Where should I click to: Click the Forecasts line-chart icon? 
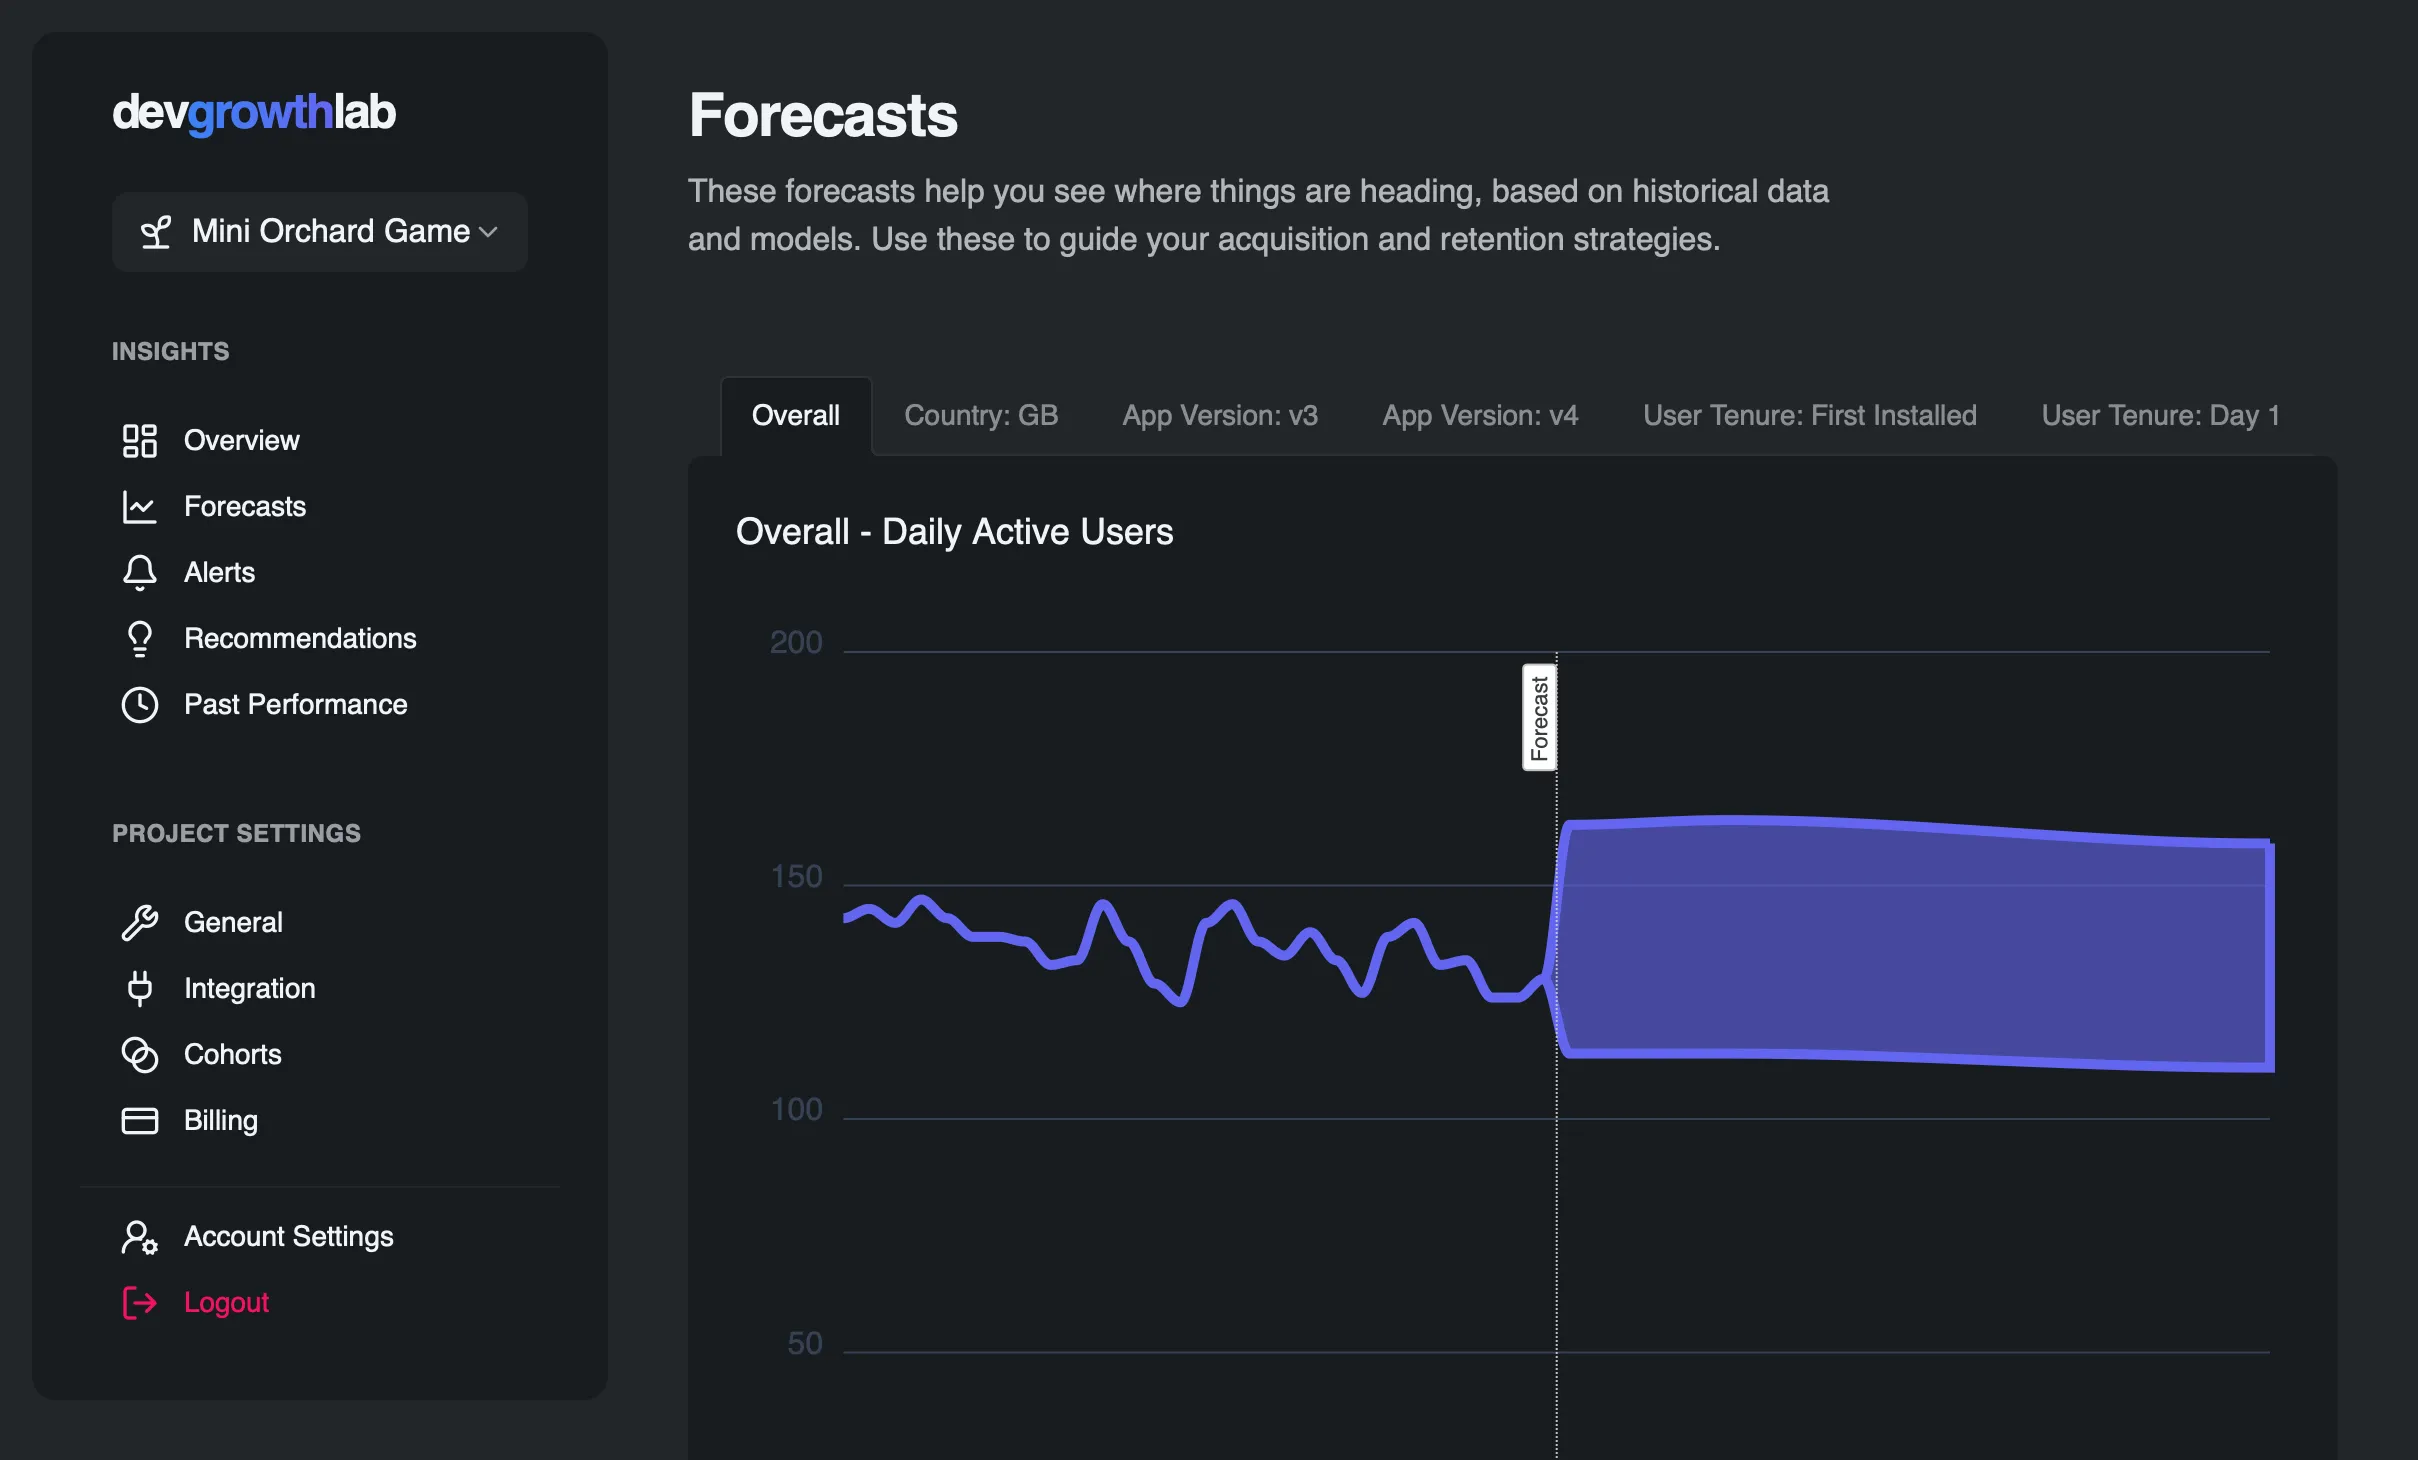coord(139,507)
